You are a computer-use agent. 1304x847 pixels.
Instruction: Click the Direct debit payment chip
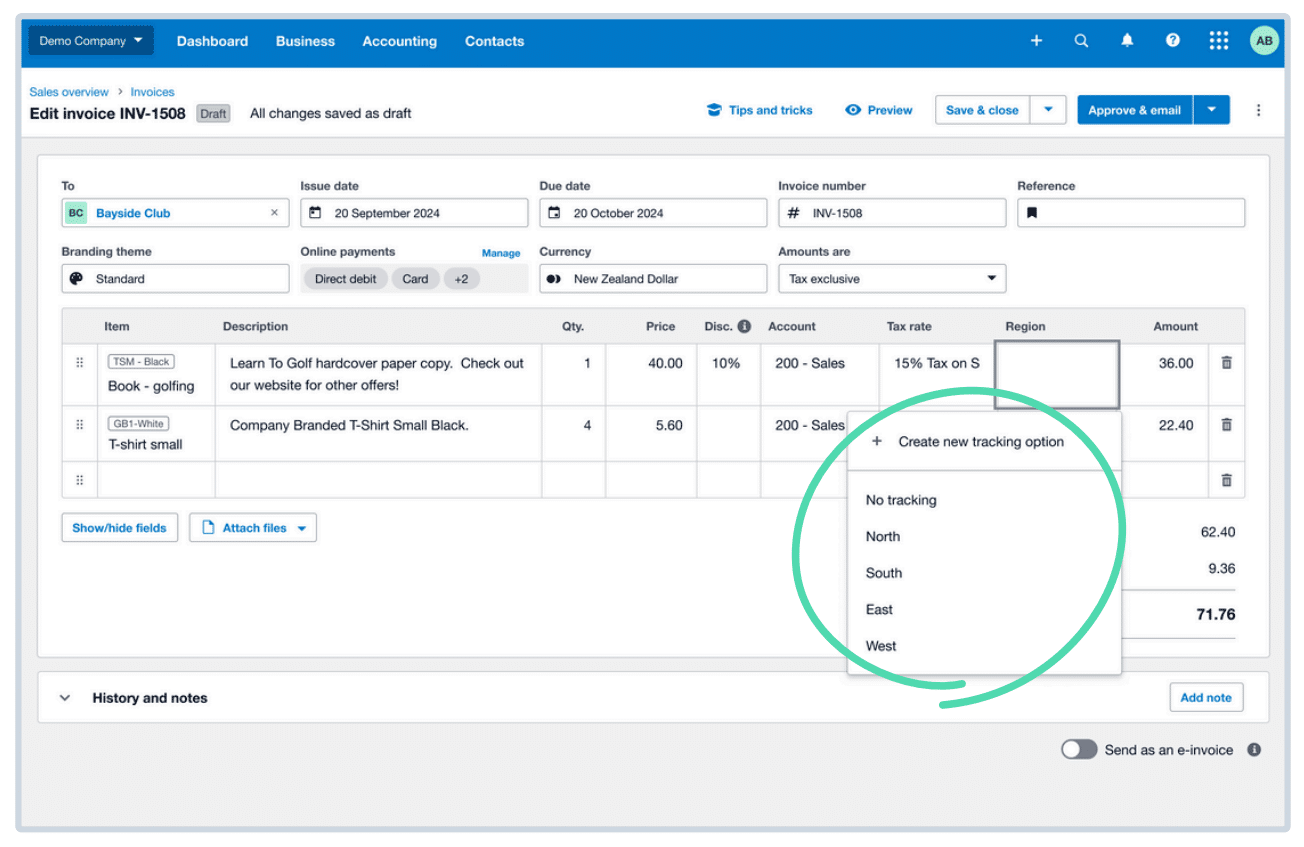pyautogui.click(x=345, y=279)
